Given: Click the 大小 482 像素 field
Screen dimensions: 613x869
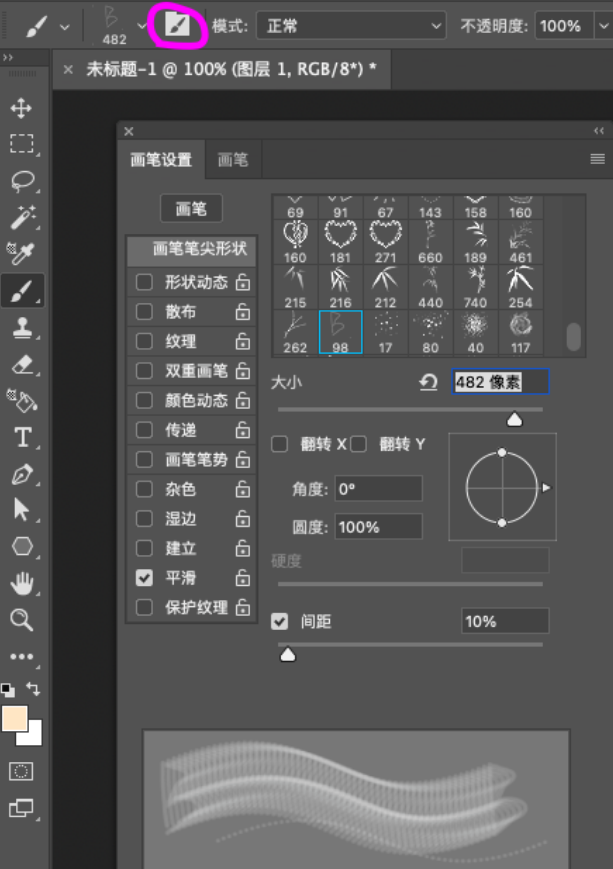Looking at the screenshot, I should (x=500, y=382).
